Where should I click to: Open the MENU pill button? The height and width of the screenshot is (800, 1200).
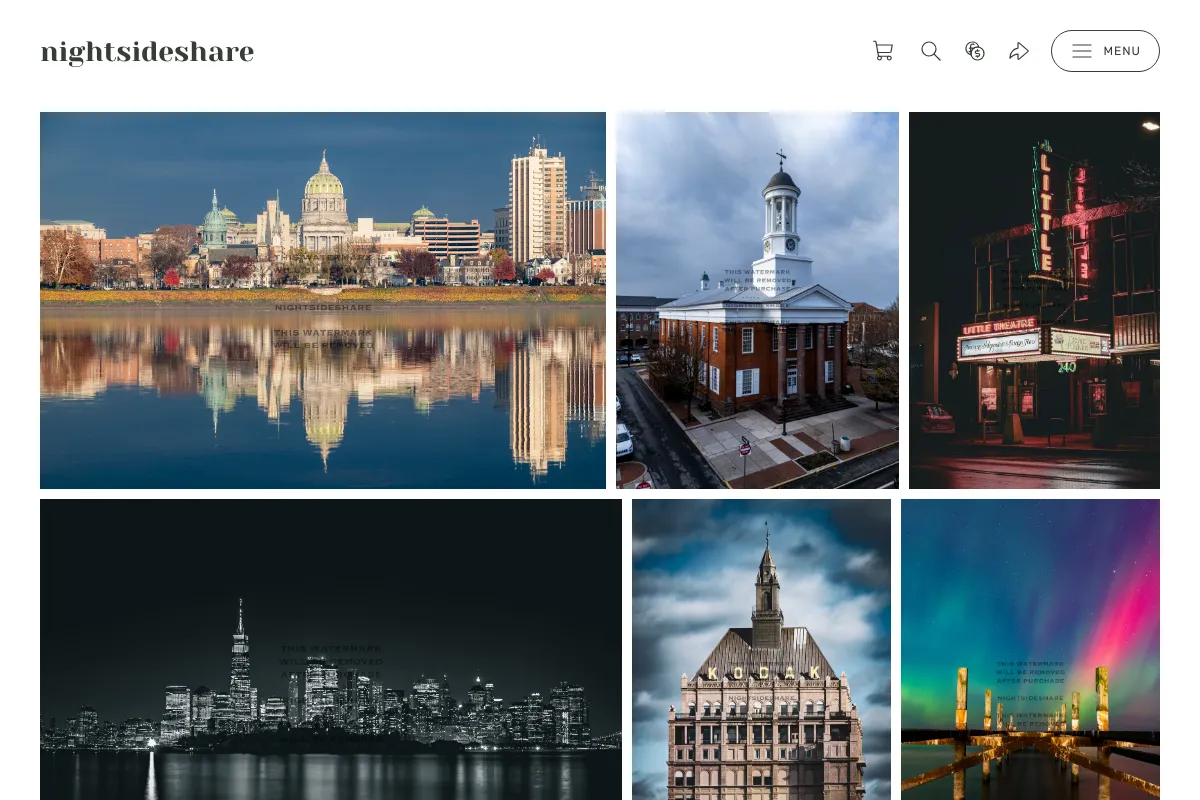coord(1105,51)
